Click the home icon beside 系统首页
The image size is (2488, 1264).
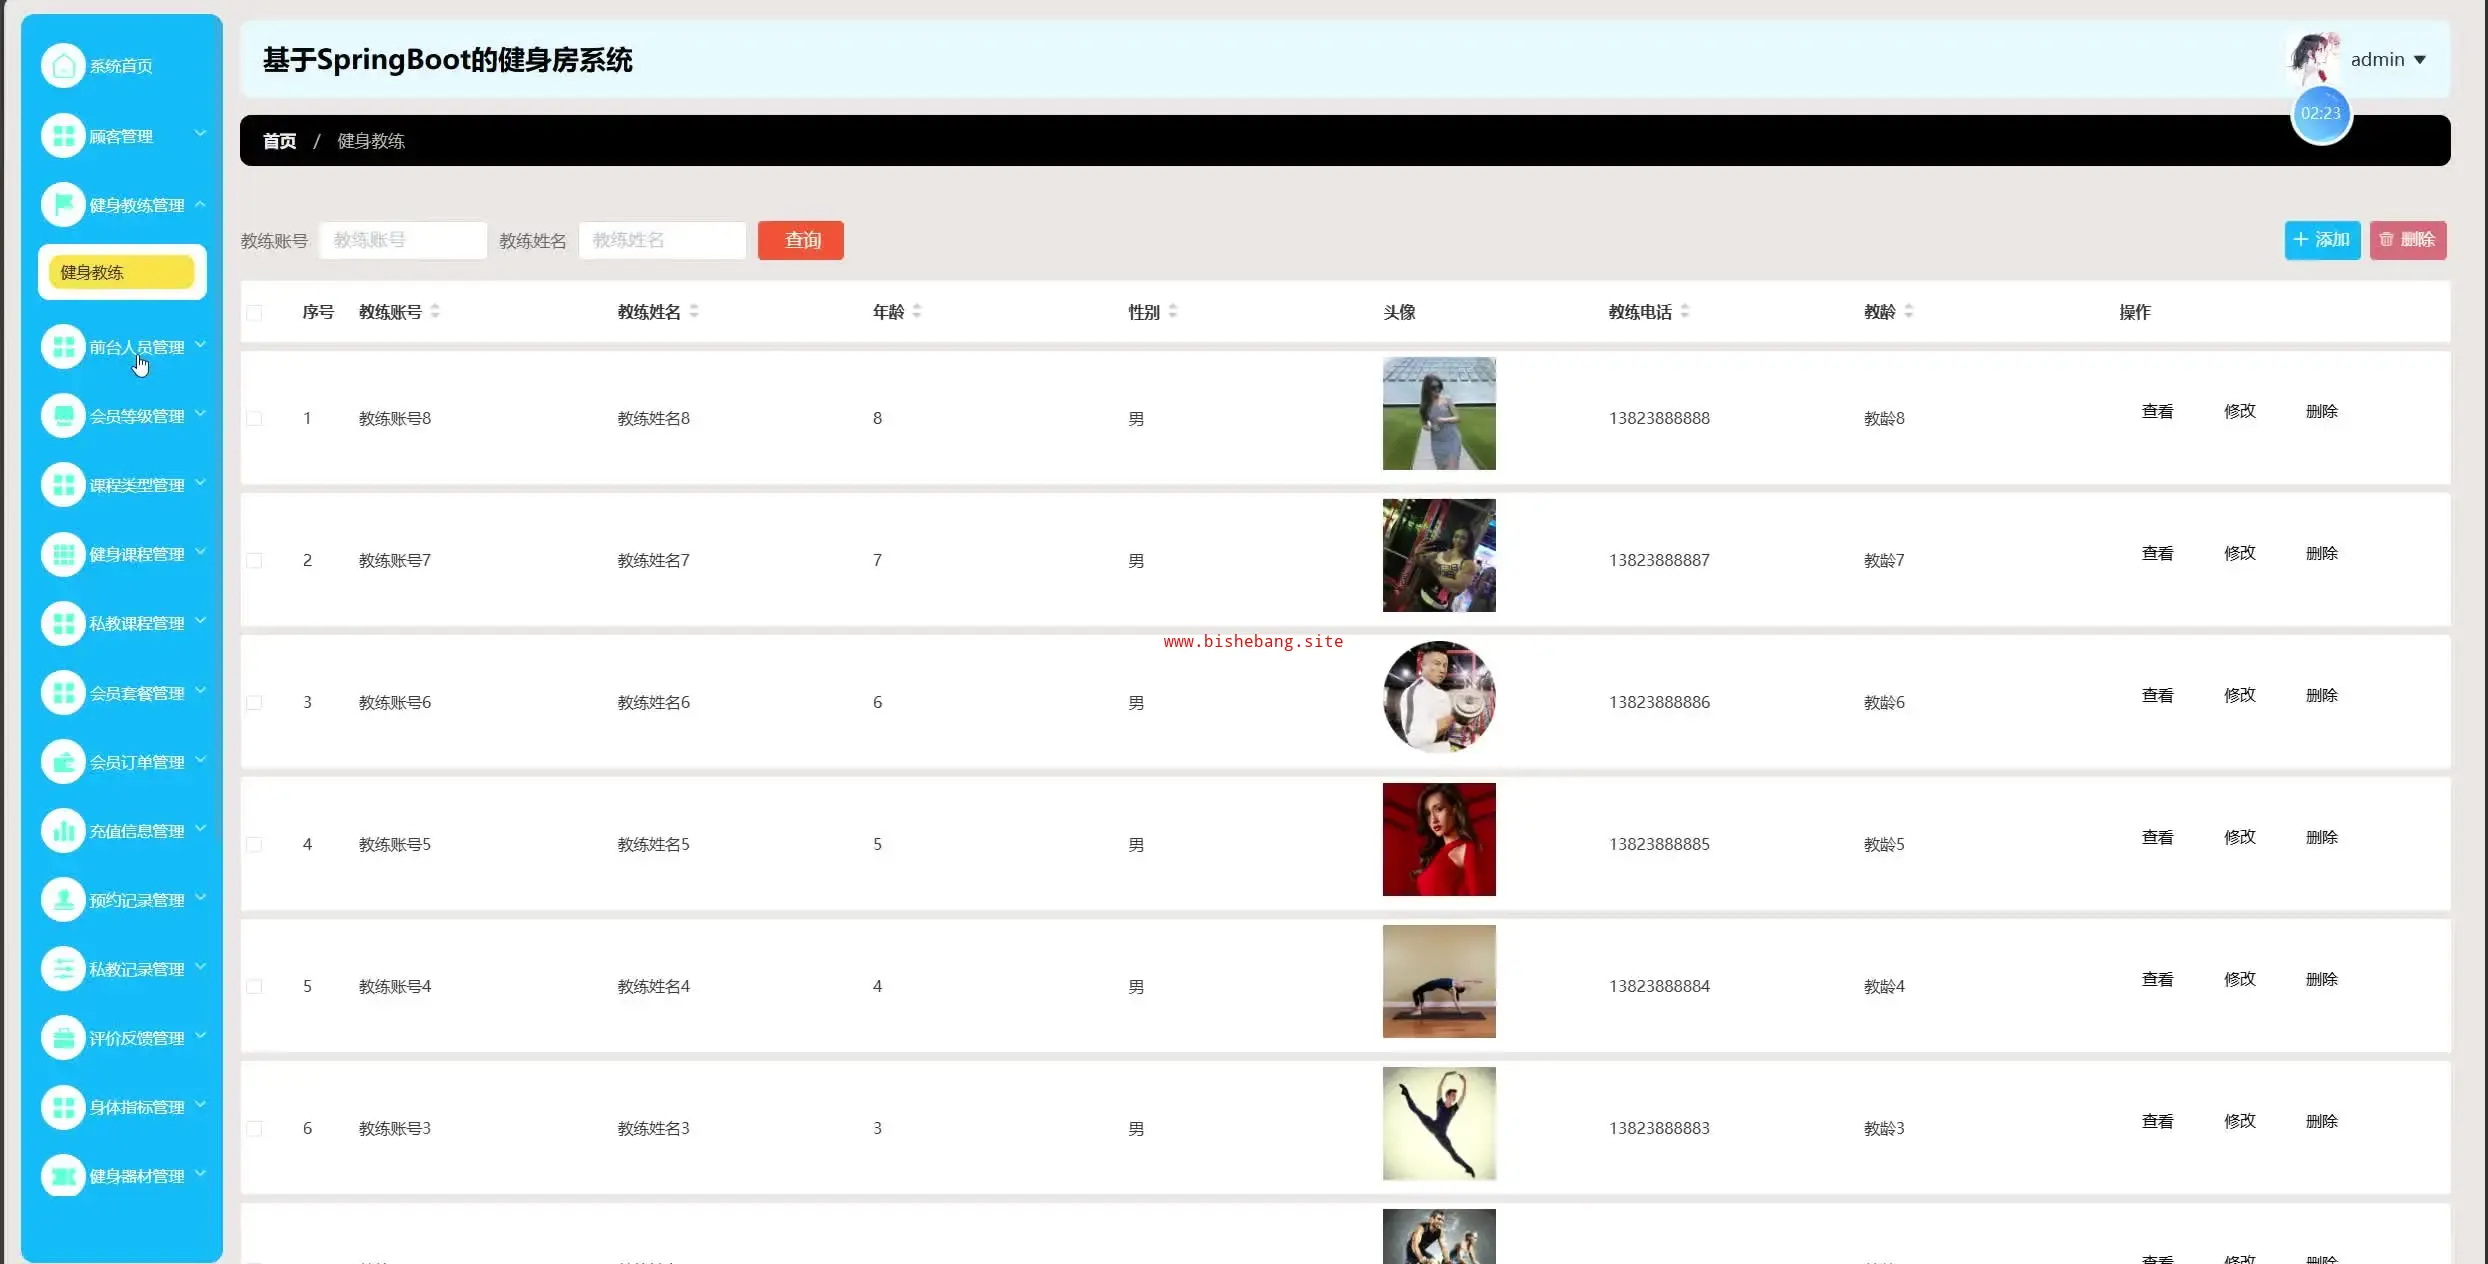(x=63, y=66)
